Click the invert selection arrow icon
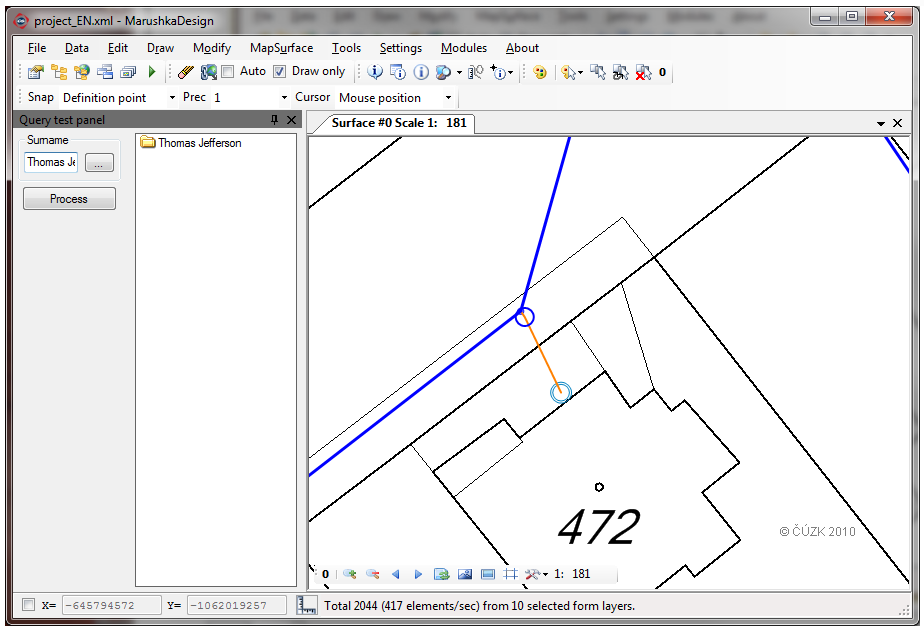 tap(621, 72)
